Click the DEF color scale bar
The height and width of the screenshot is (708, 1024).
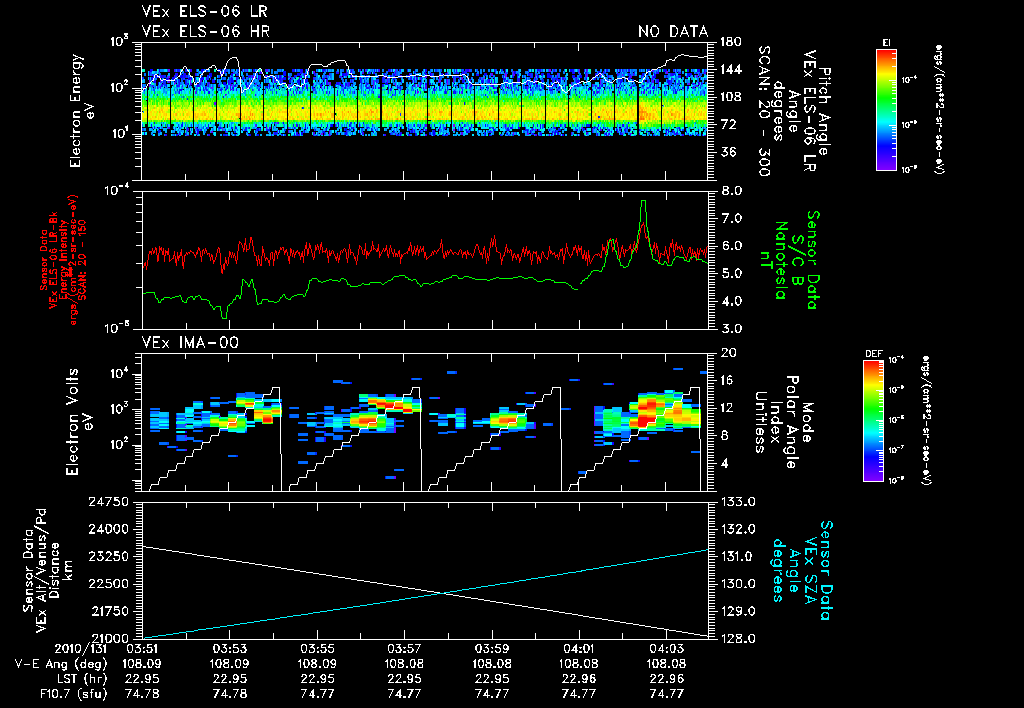coord(872,420)
